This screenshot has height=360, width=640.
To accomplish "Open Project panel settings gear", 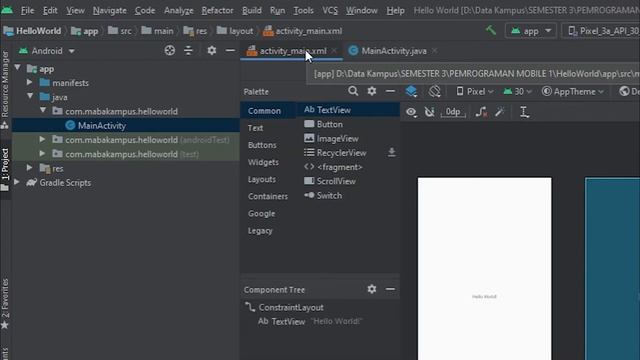I will click(x=211, y=51).
